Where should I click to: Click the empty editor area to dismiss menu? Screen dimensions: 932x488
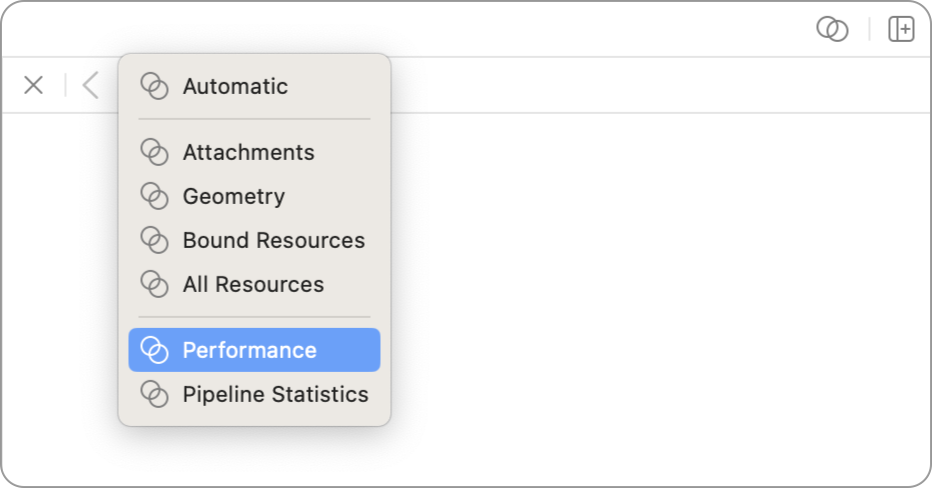point(650,300)
